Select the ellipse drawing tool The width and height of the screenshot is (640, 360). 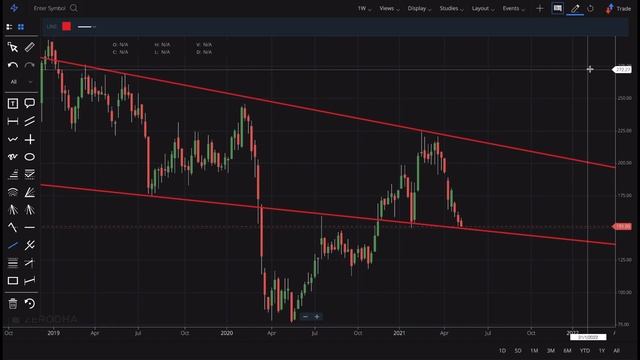(29, 157)
